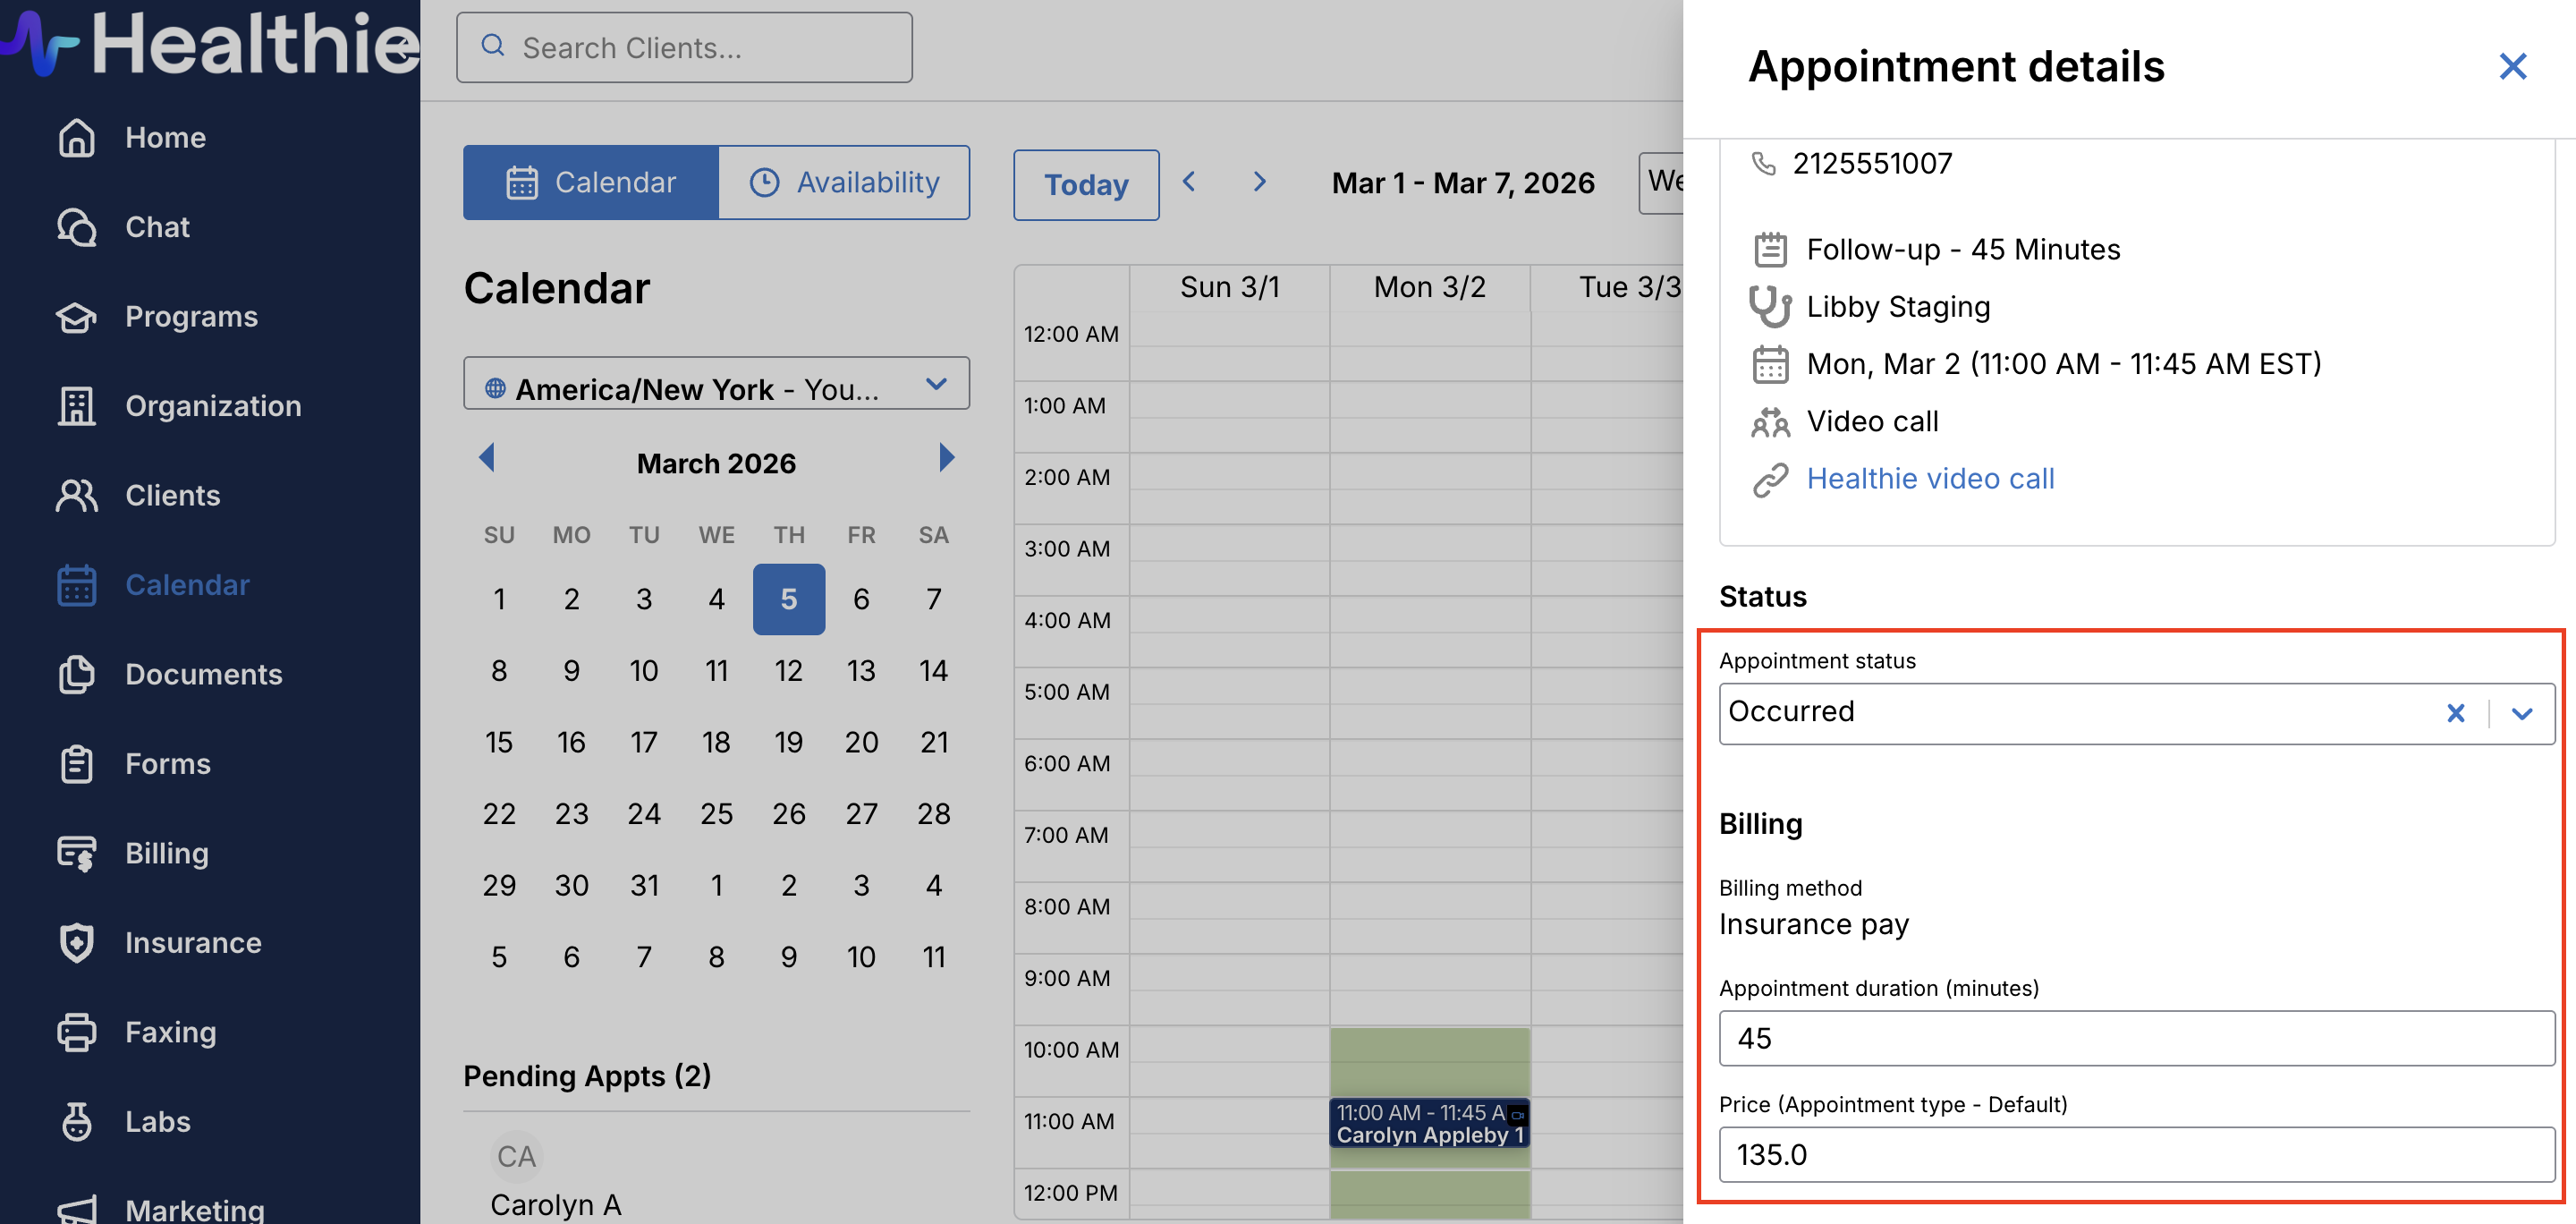Click the Today button
Image resolution: width=2576 pixels, height=1224 pixels.
(1086, 185)
